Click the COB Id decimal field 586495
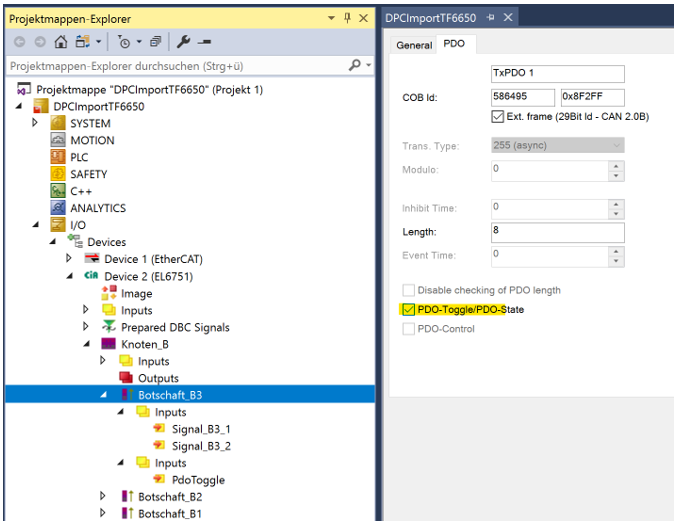Image resolution: width=681 pixels, height=527 pixels. 523,97
